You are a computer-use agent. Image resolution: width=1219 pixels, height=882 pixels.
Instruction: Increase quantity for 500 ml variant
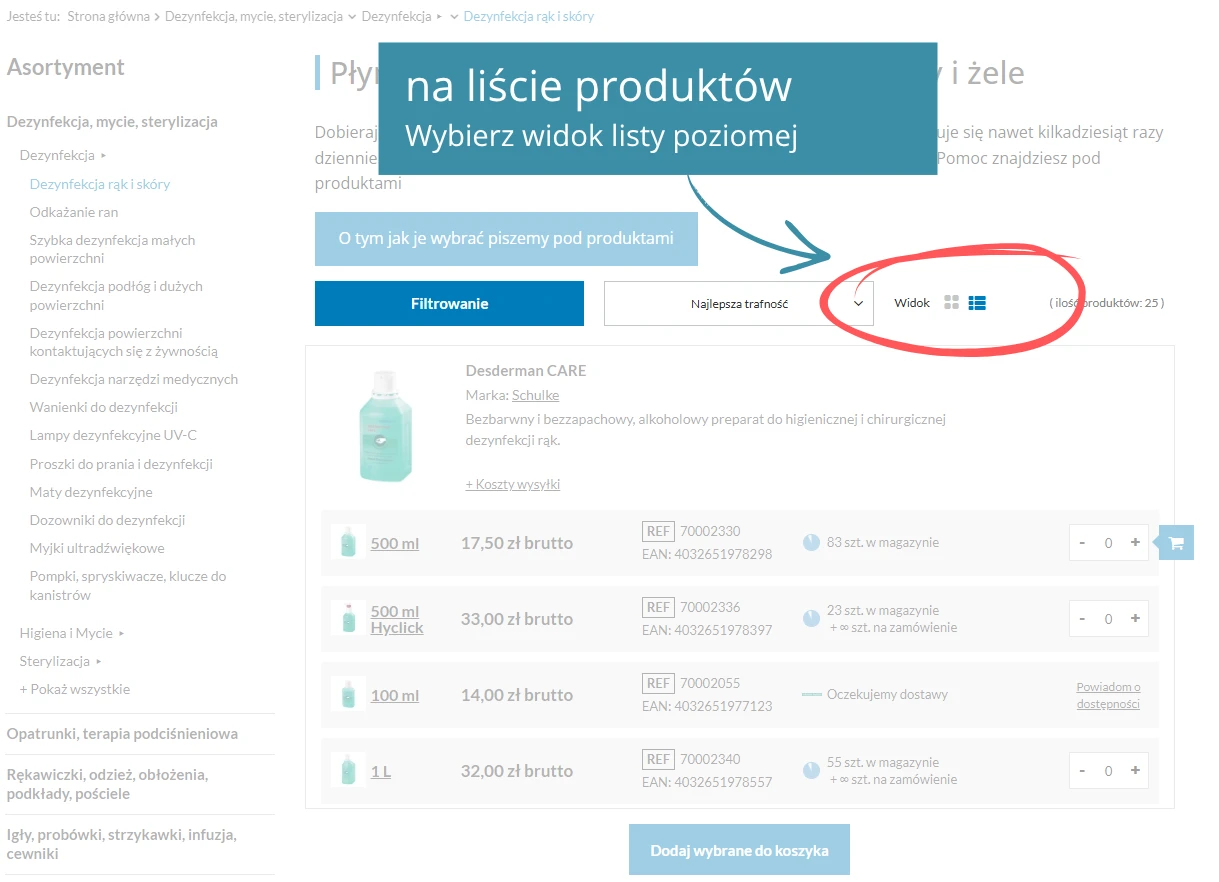click(x=1135, y=542)
